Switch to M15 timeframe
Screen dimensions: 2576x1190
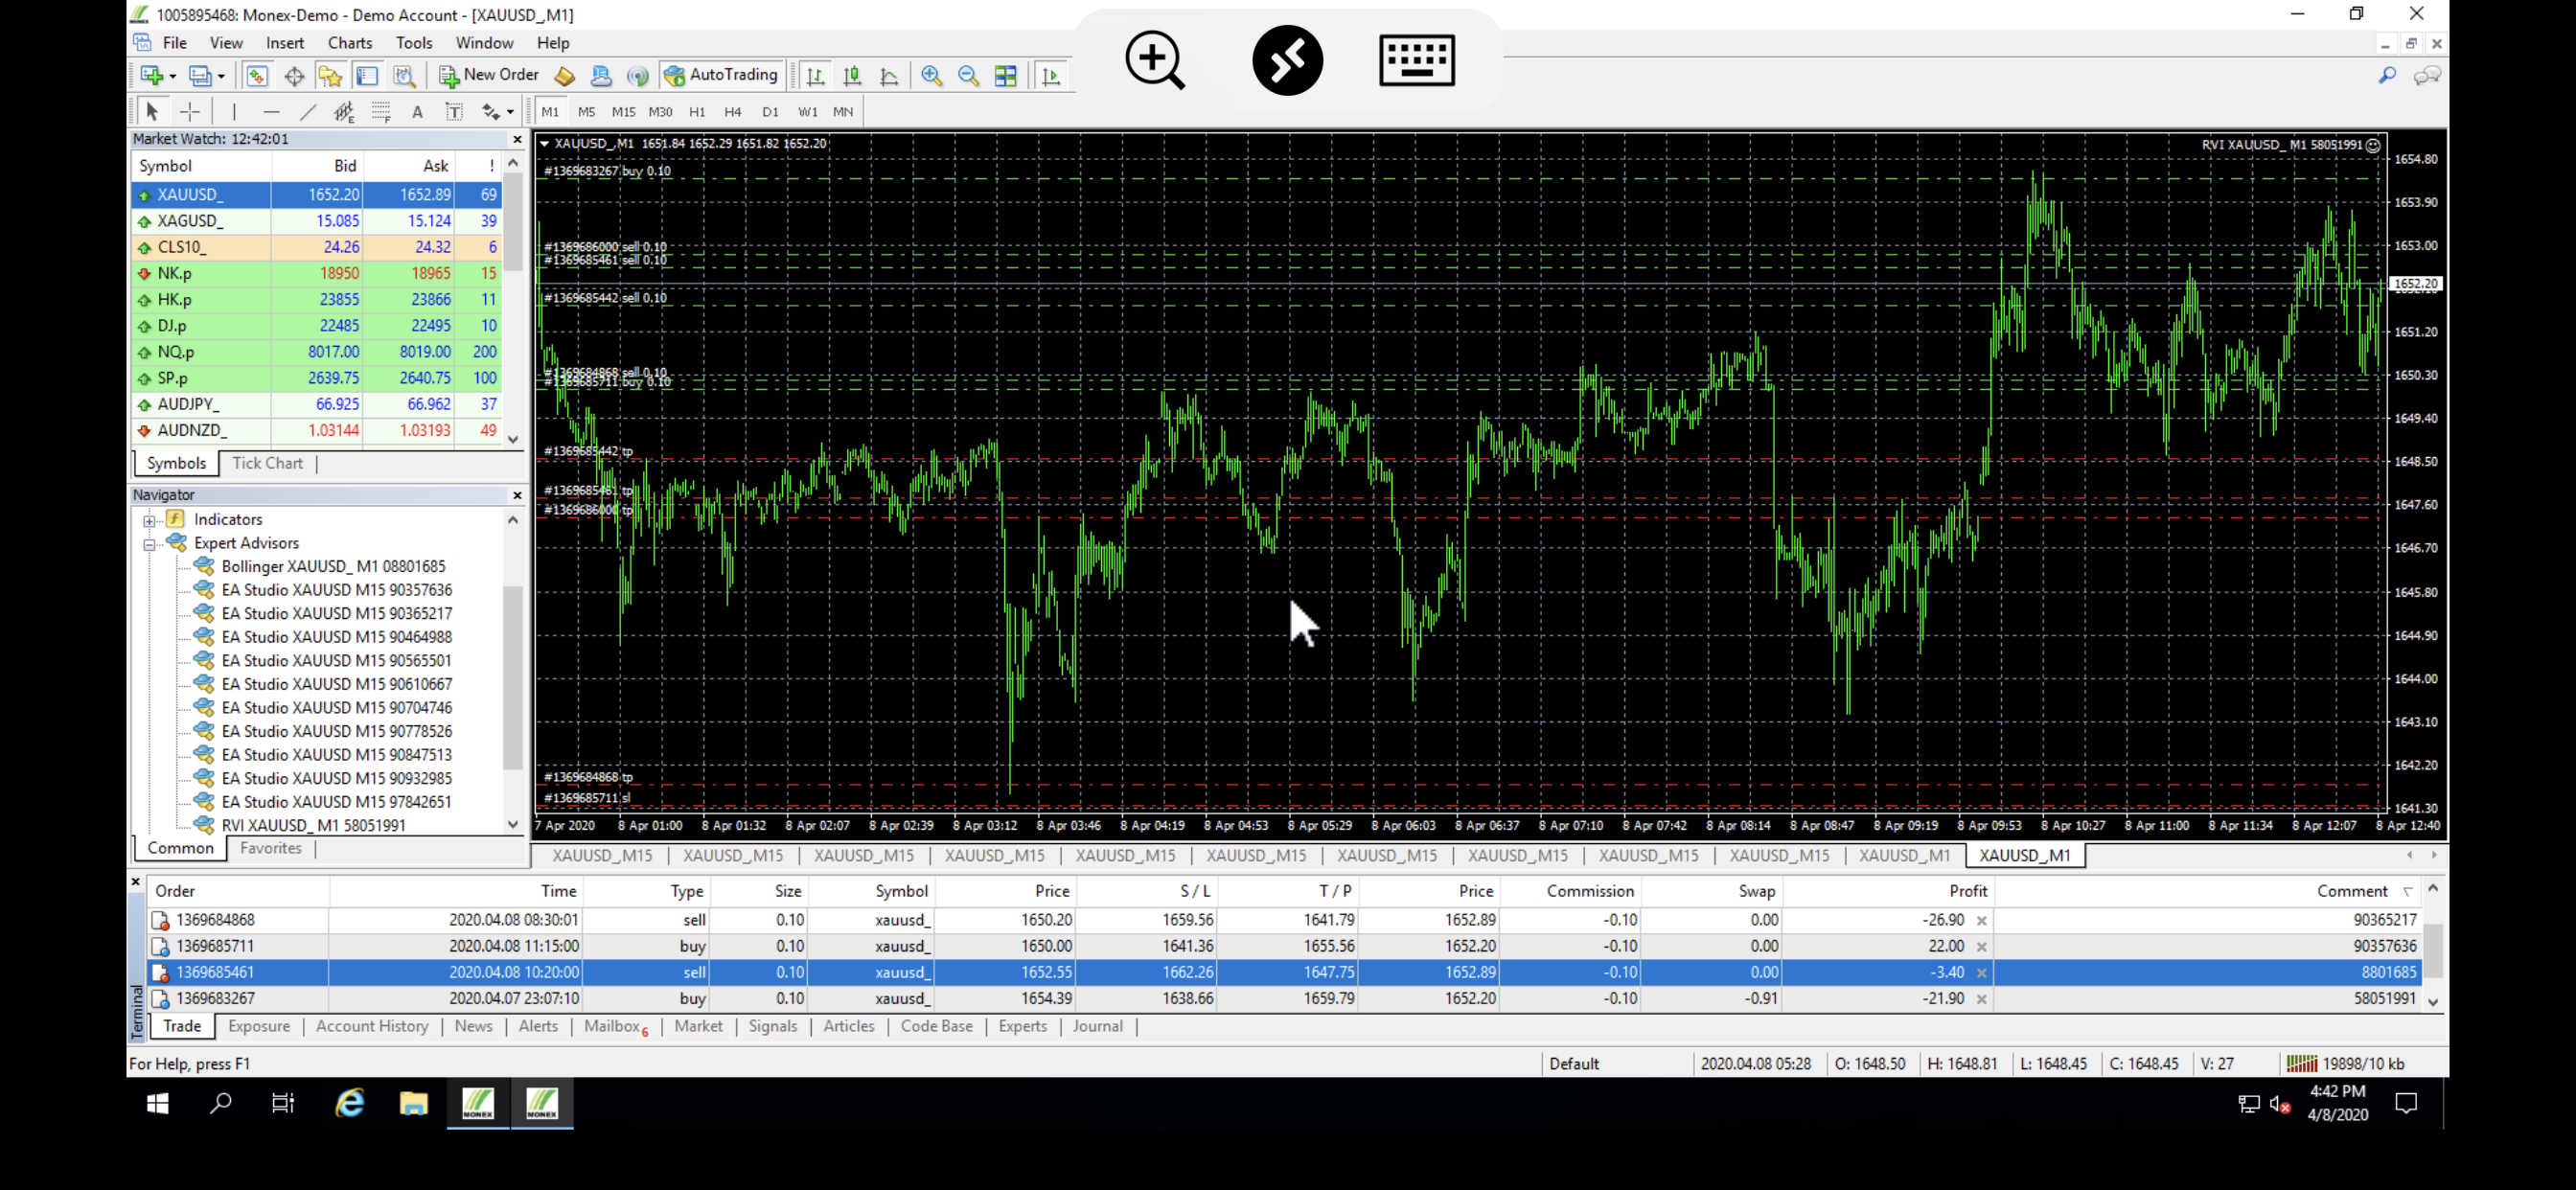(x=623, y=112)
